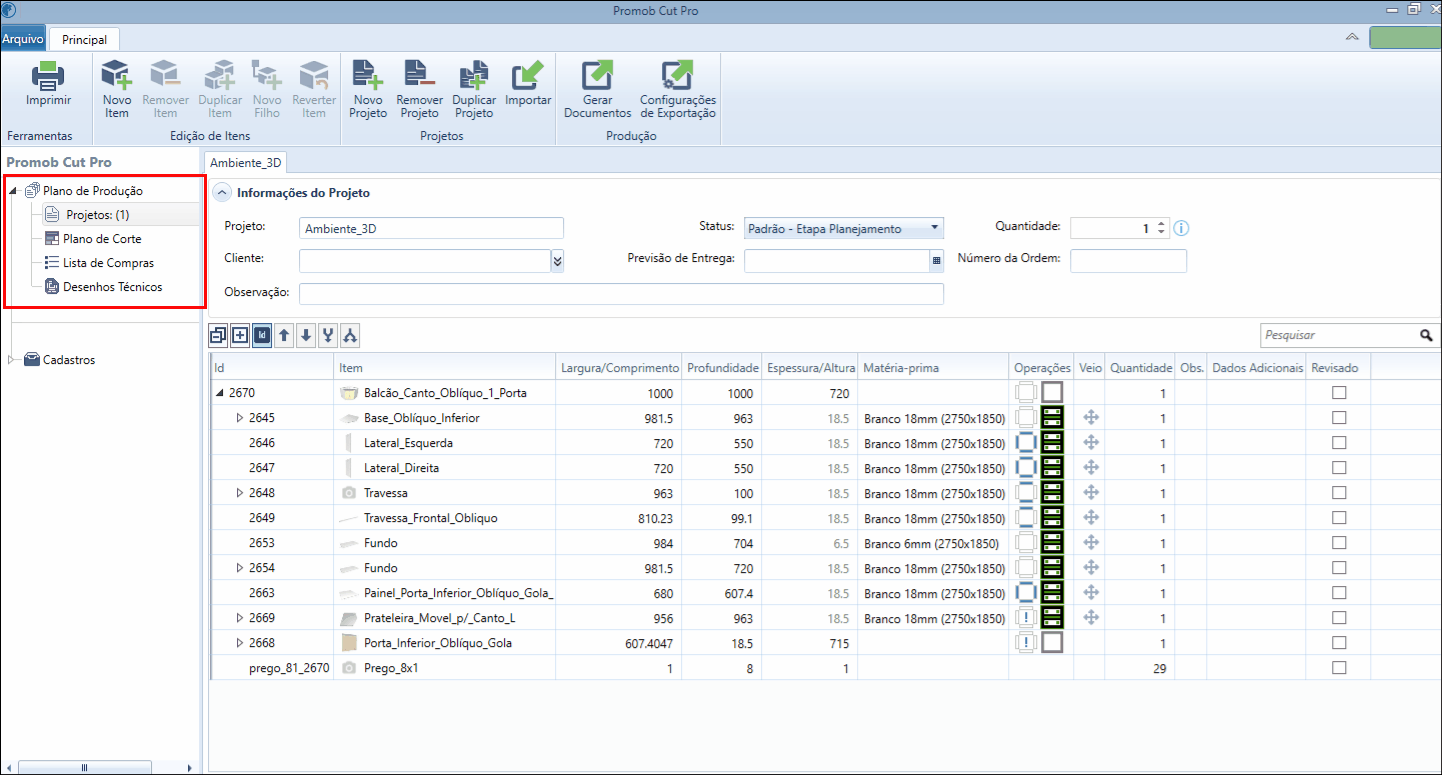Create a Novo Projeto
The height and width of the screenshot is (775, 1442).
pyautogui.click(x=368, y=89)
